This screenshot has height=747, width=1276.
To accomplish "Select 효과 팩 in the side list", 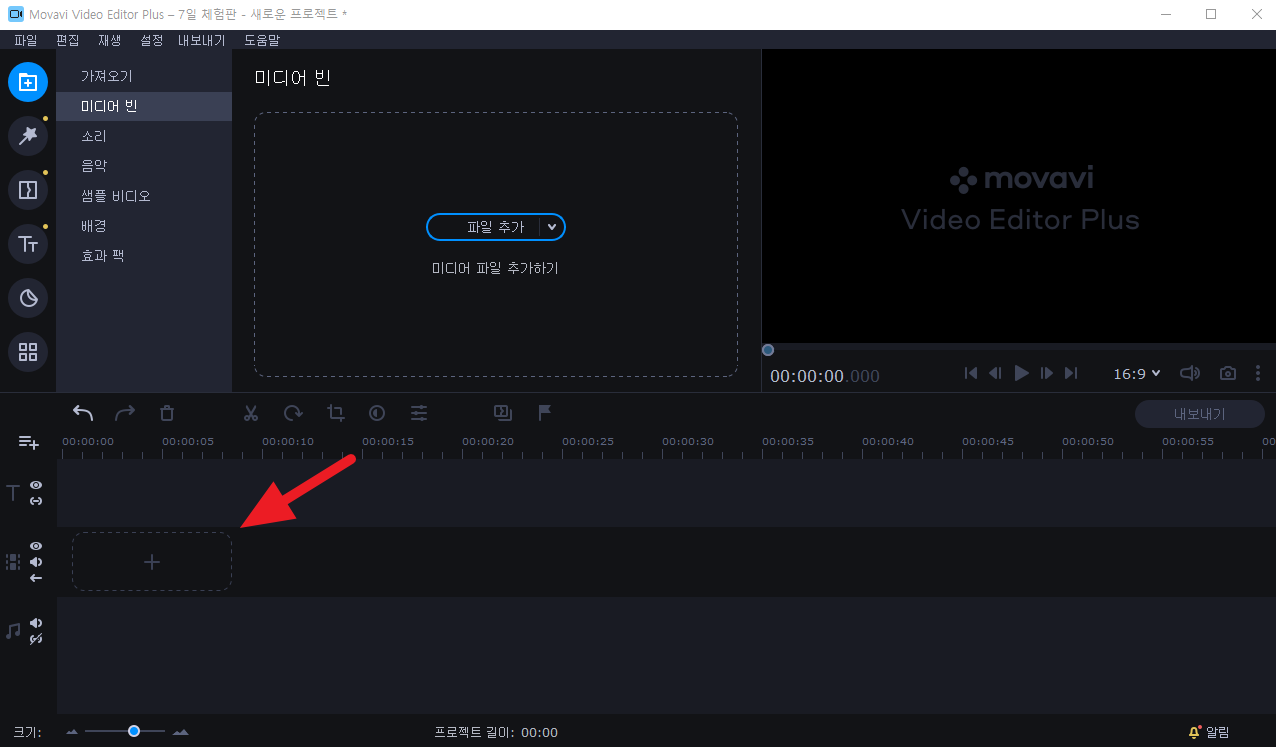I will coord(144,256).
